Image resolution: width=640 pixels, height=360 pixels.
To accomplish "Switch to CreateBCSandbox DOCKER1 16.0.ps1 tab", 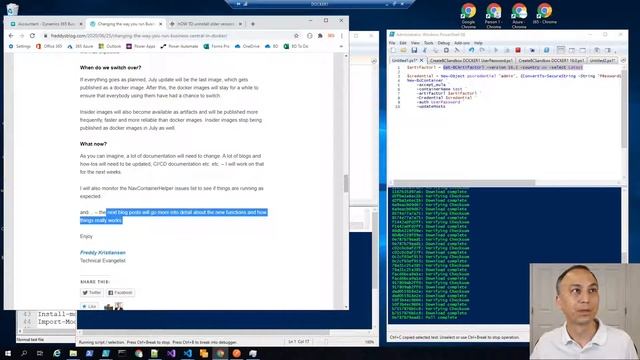I will click(551, 60).
